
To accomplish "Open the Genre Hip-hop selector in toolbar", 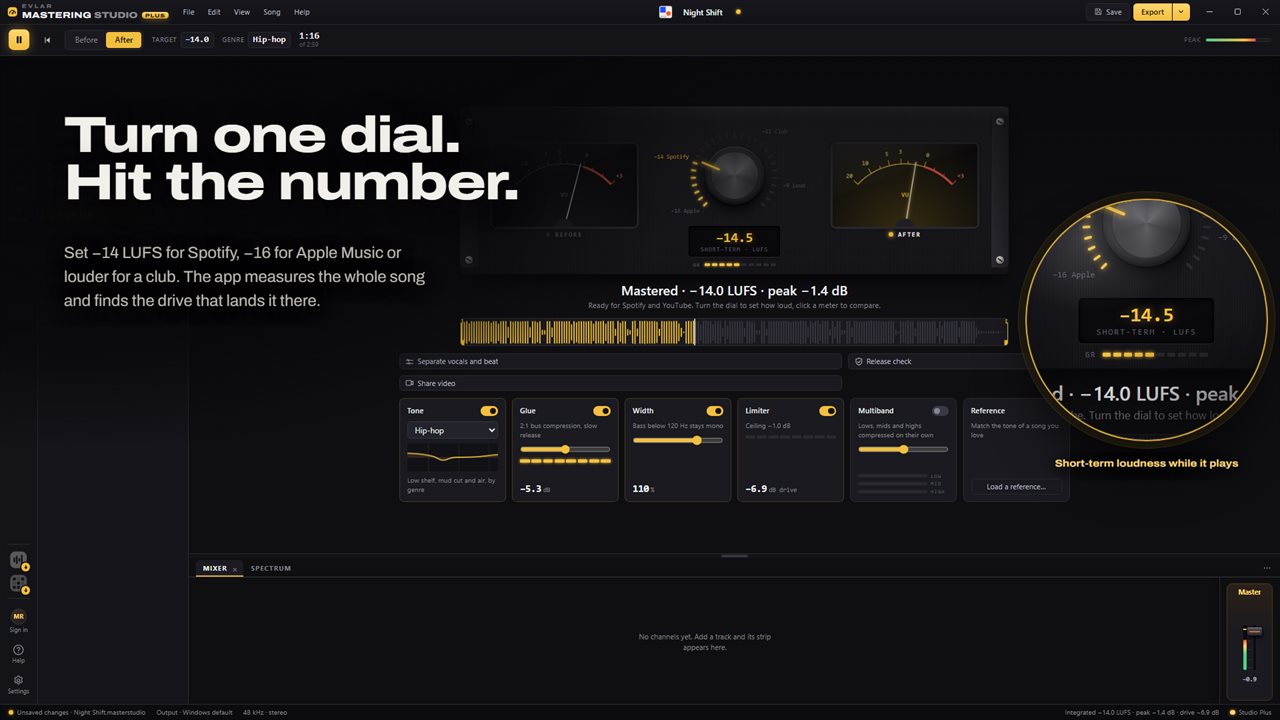I will click(269, 40).
